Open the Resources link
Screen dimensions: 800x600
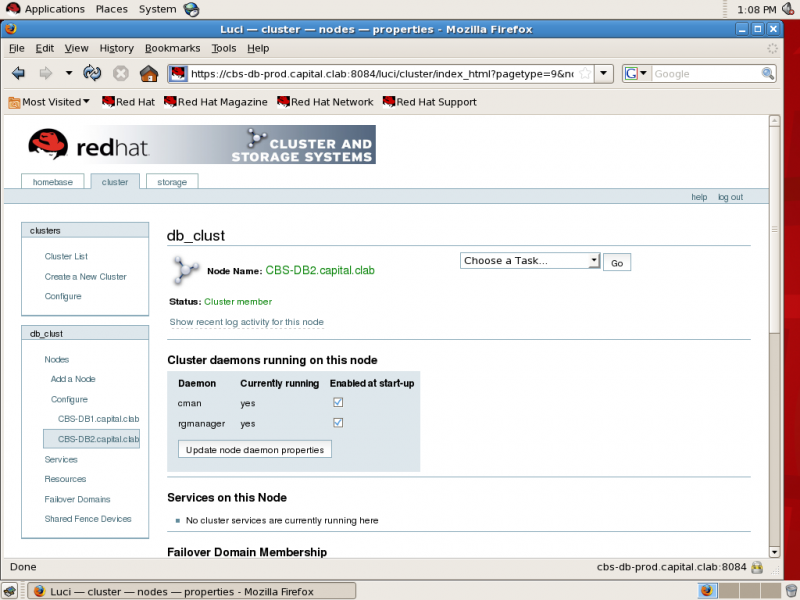[x=65, y=479]
